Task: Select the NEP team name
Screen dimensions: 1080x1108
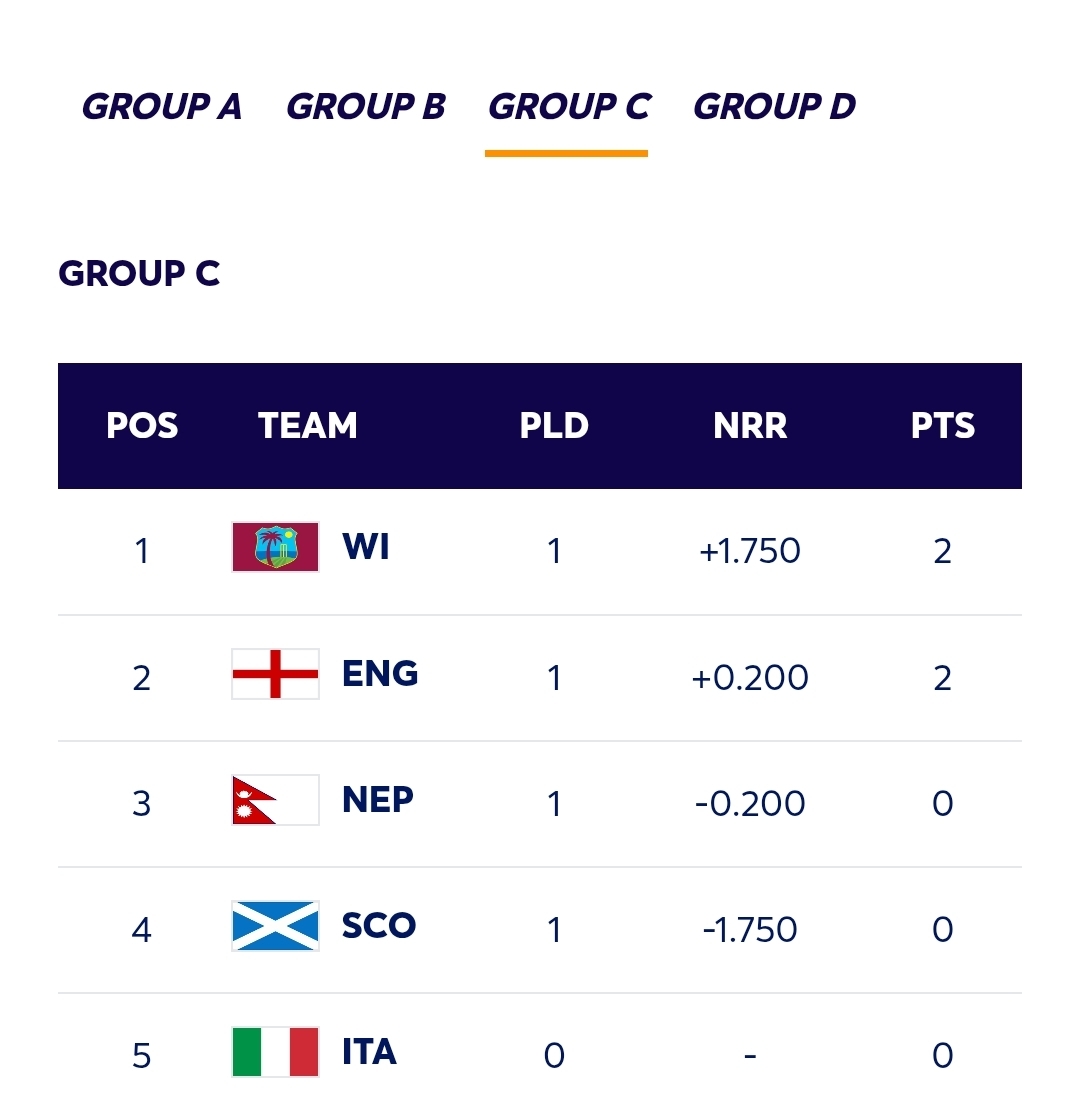Action: [378, 800]
